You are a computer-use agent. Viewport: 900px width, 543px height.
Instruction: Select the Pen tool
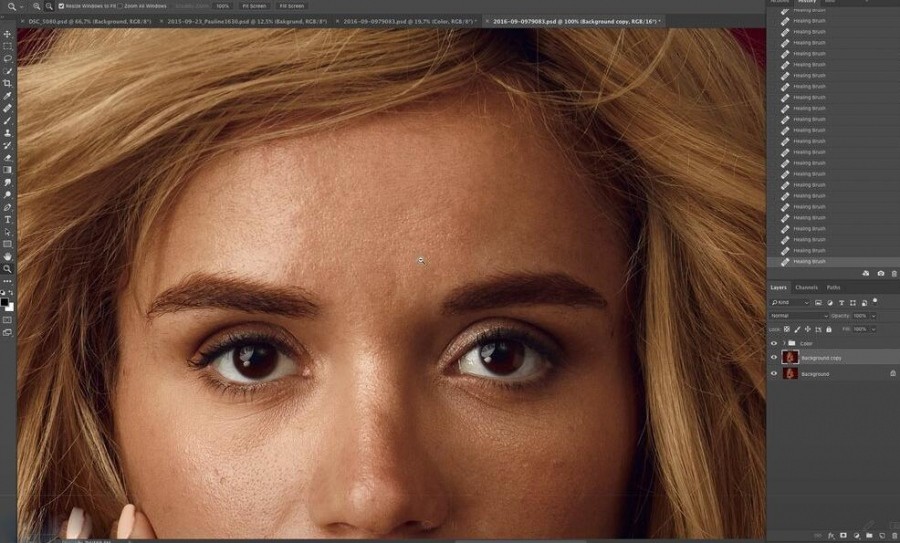coord(7,207)
